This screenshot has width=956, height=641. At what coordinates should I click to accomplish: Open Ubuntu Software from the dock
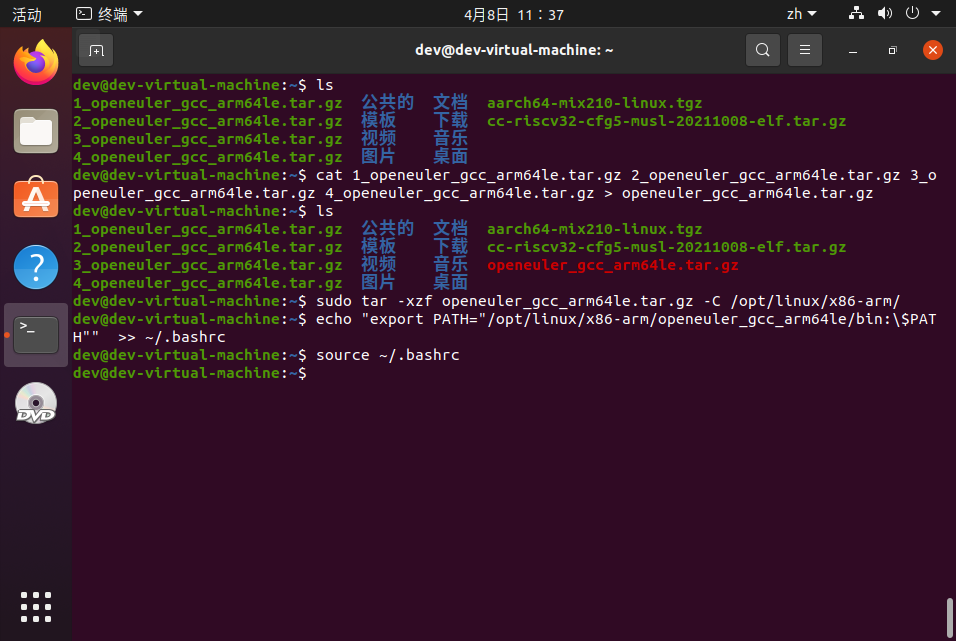click(36, 198)
